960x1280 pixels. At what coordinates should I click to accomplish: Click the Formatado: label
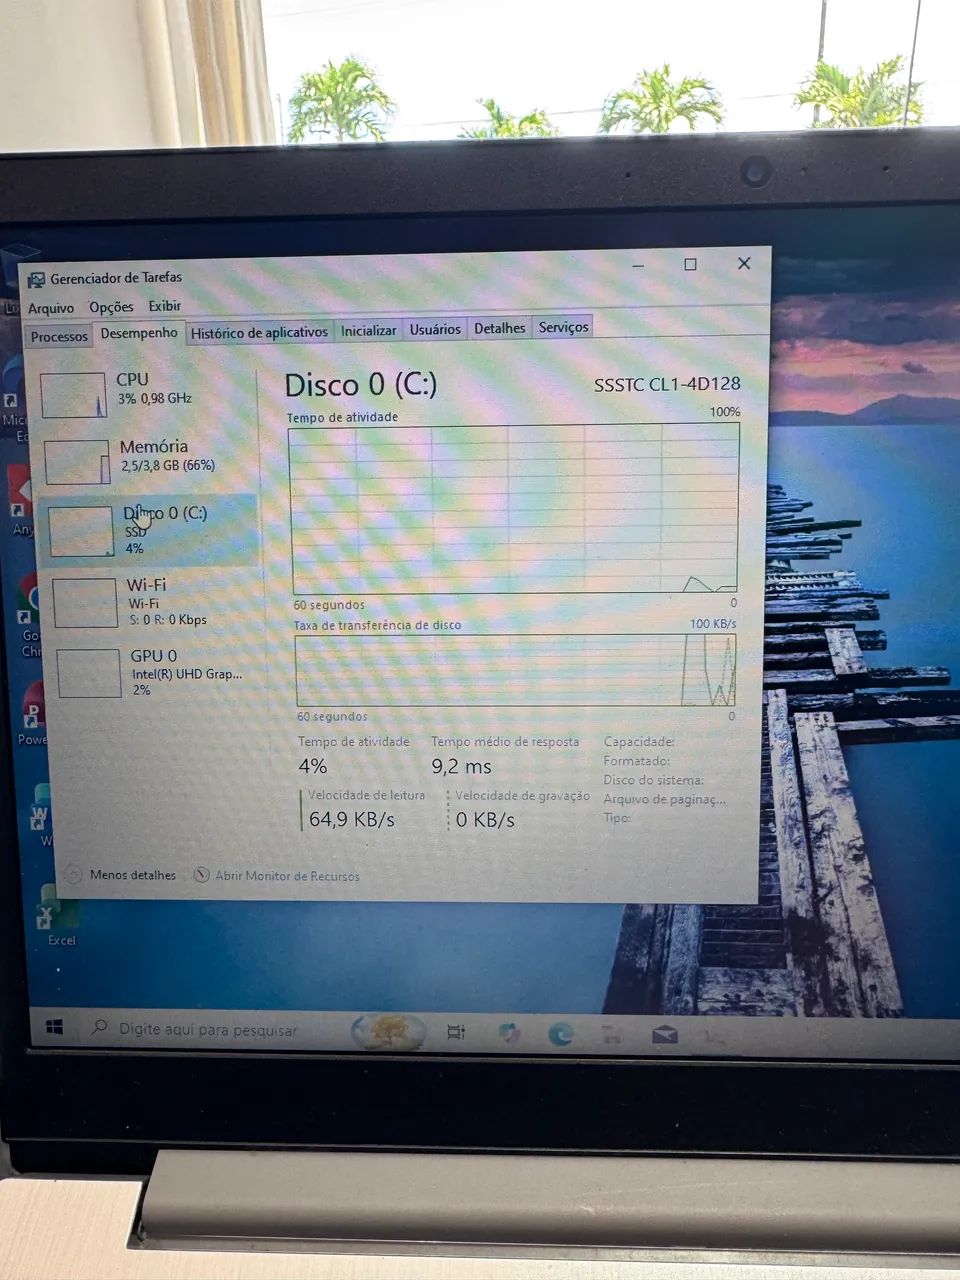click(x=637, y=761)
